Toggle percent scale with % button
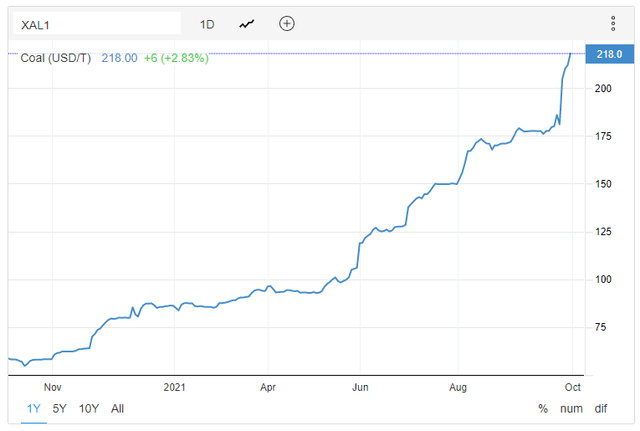The width and height of the screenshot is (640, 431). pos(543,409)
